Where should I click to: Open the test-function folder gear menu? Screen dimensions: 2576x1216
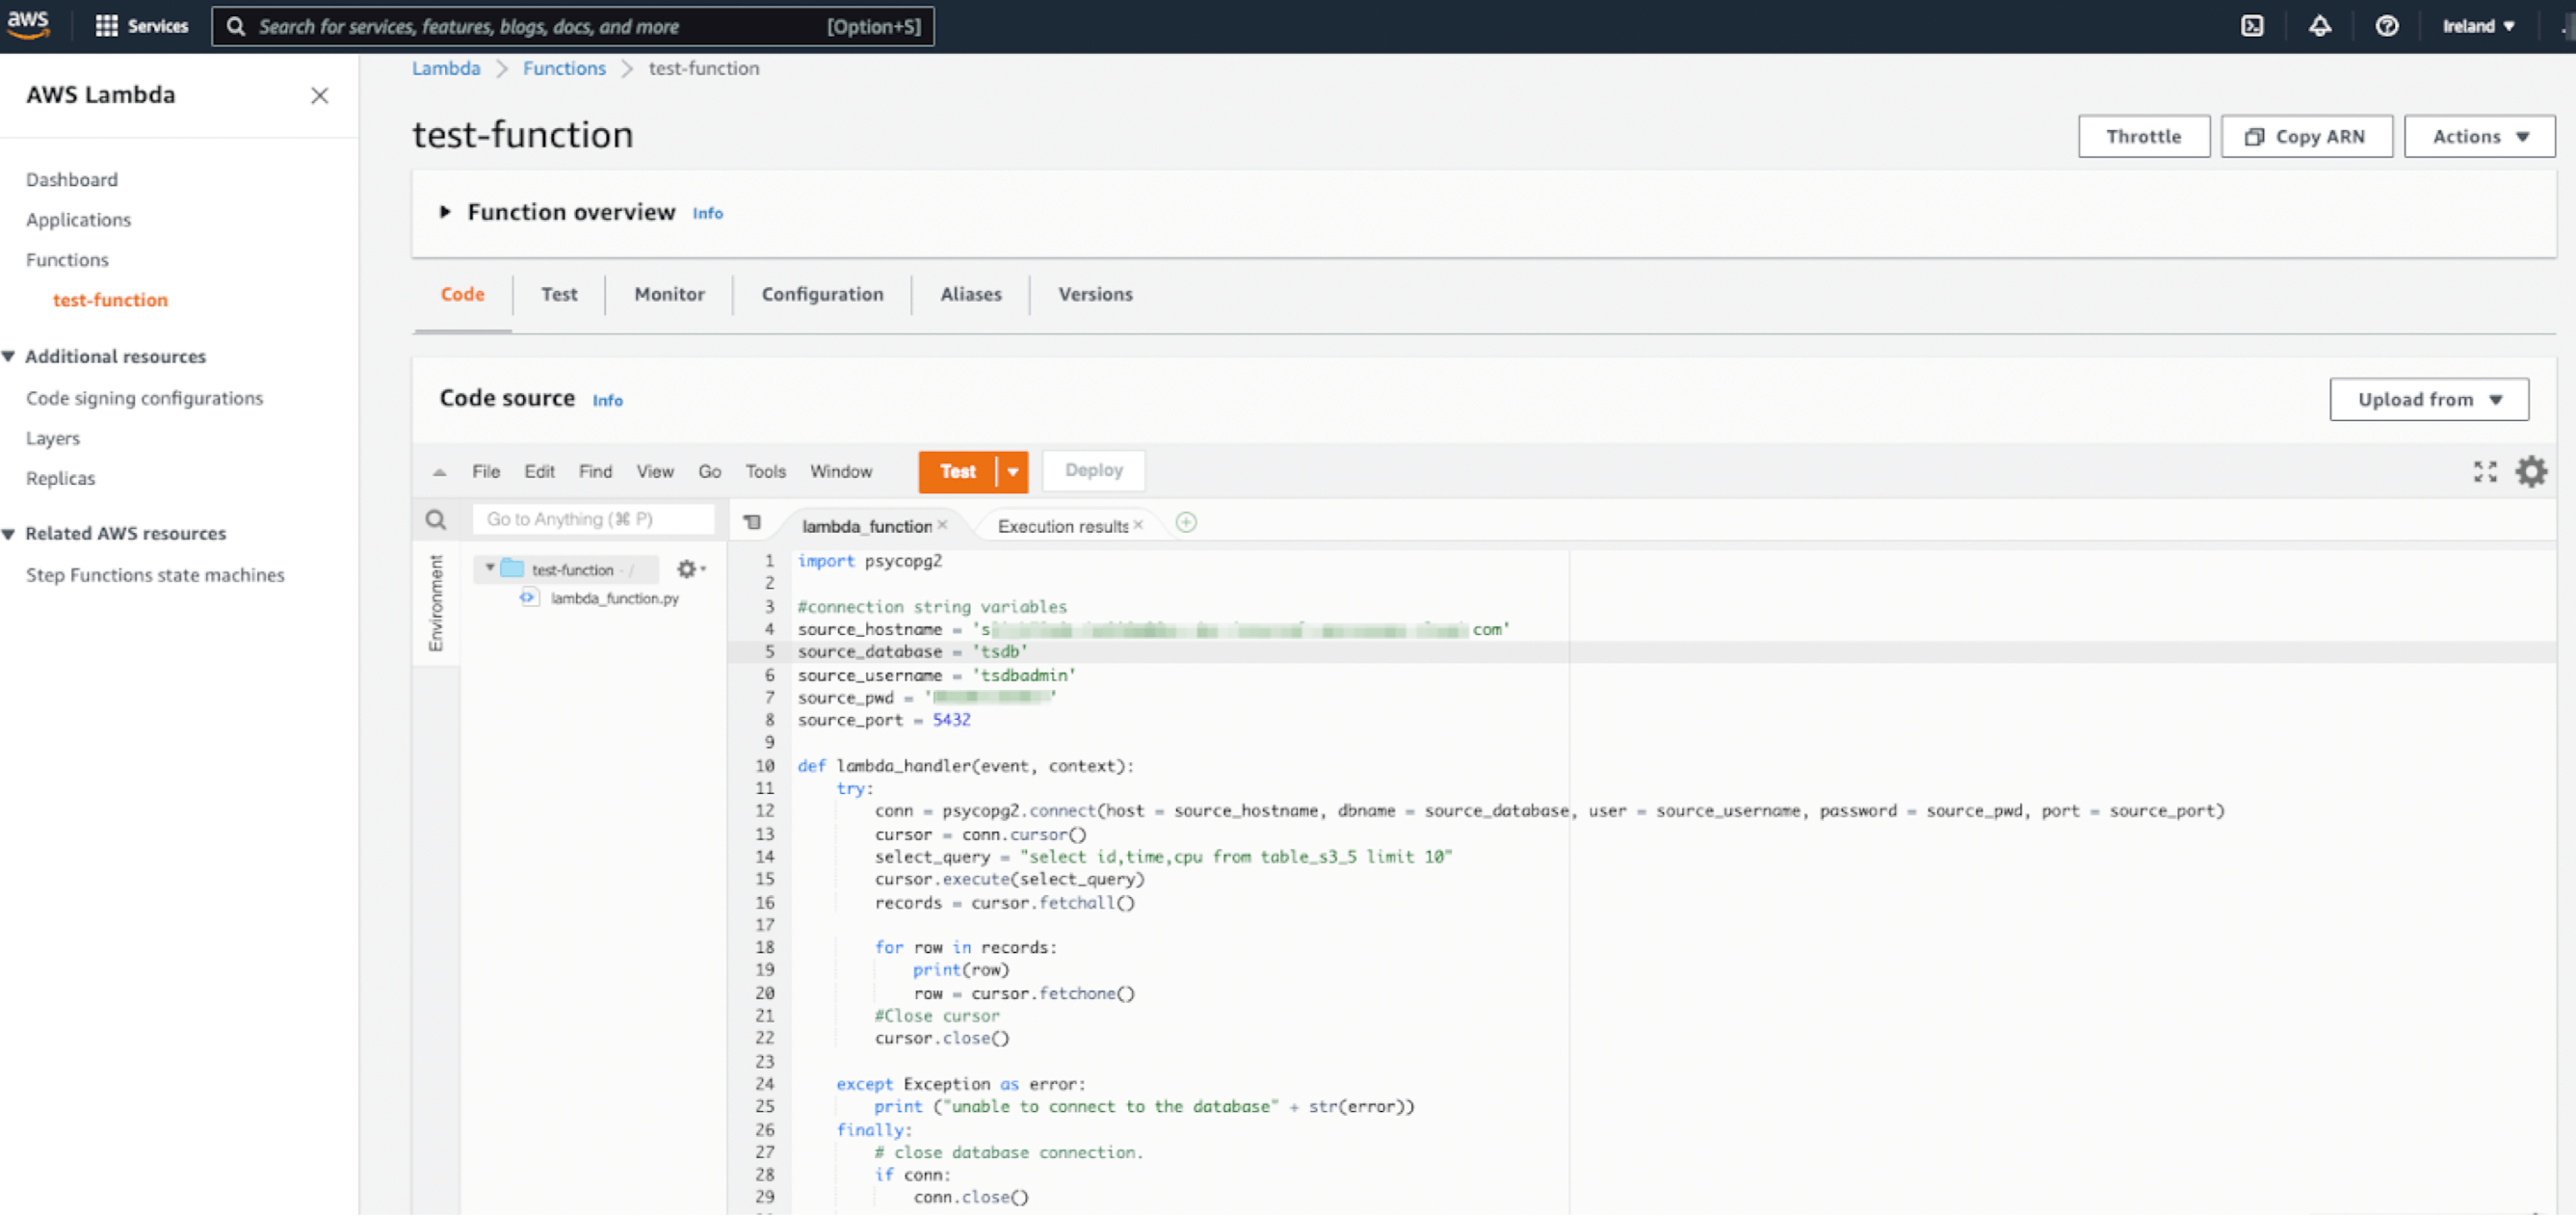tap(689, 569)
